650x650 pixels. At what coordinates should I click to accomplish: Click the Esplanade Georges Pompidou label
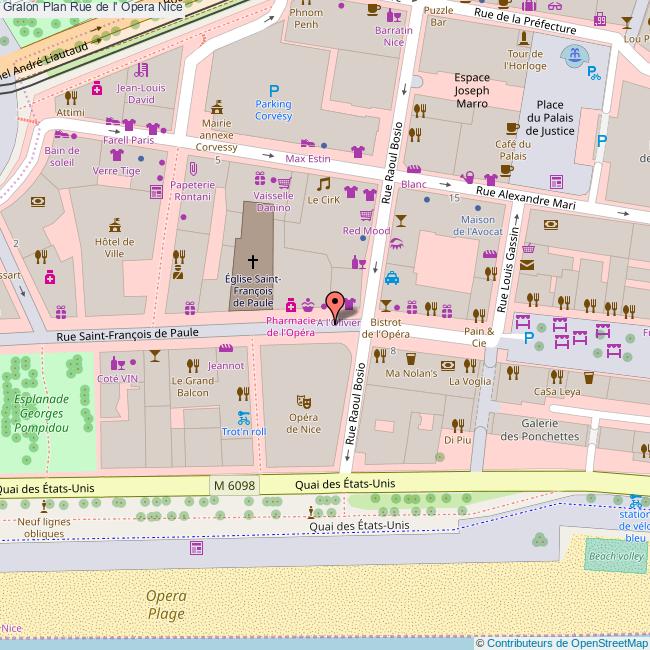point(41,413)
